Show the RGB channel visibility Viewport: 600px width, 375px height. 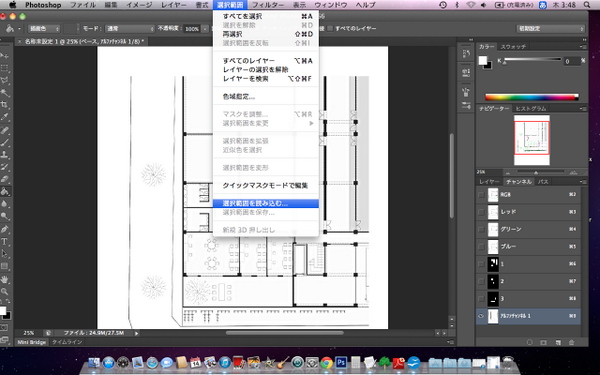click(481, 195)
